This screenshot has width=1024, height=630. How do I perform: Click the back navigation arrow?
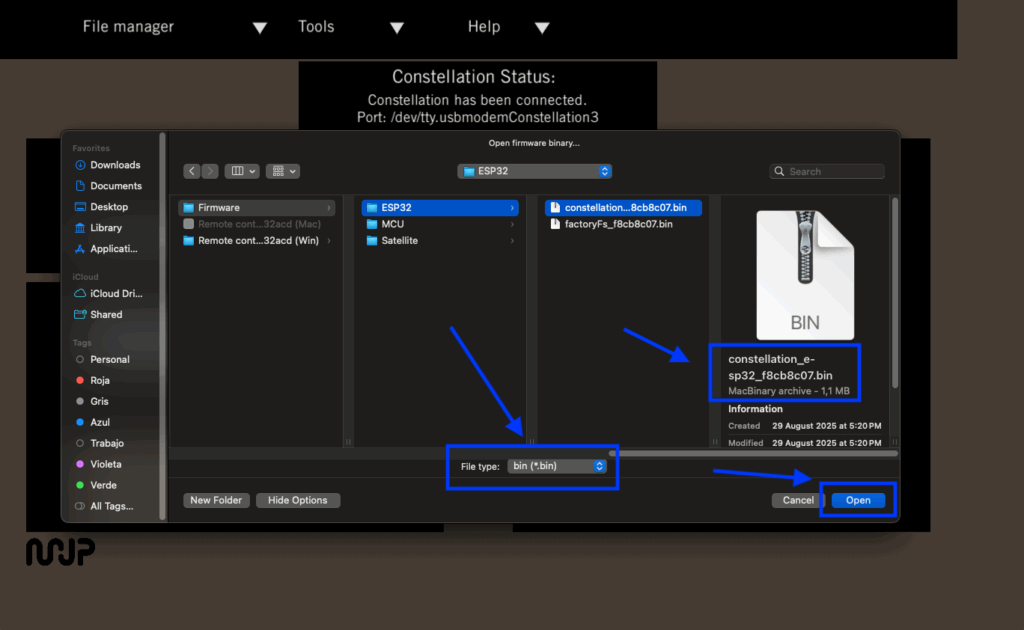pos(192,171)
